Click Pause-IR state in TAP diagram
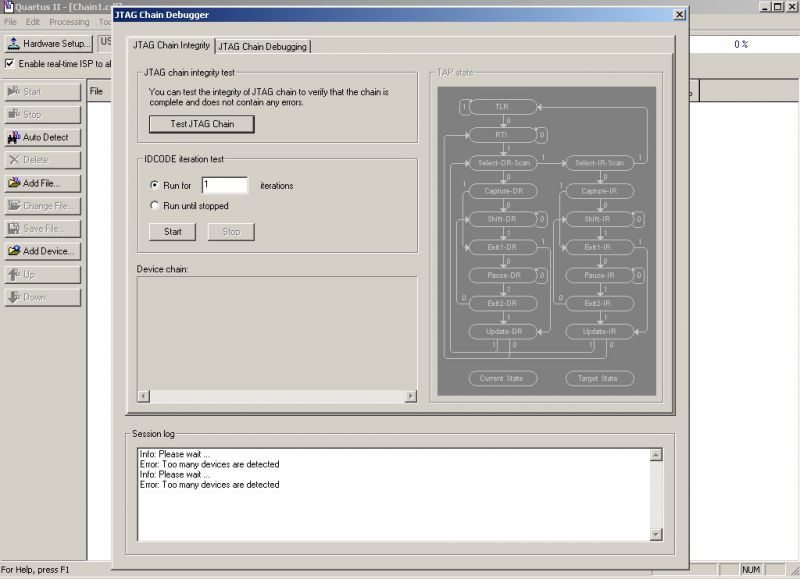 tap(599, 275)
